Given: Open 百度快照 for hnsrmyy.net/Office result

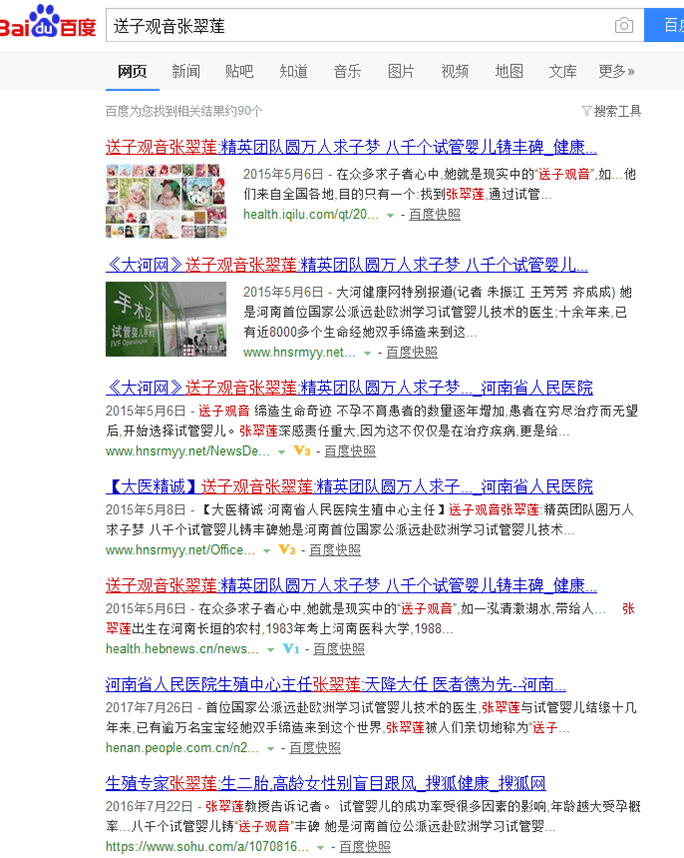Looking at the screenshot, I should (x=335, y=549).
